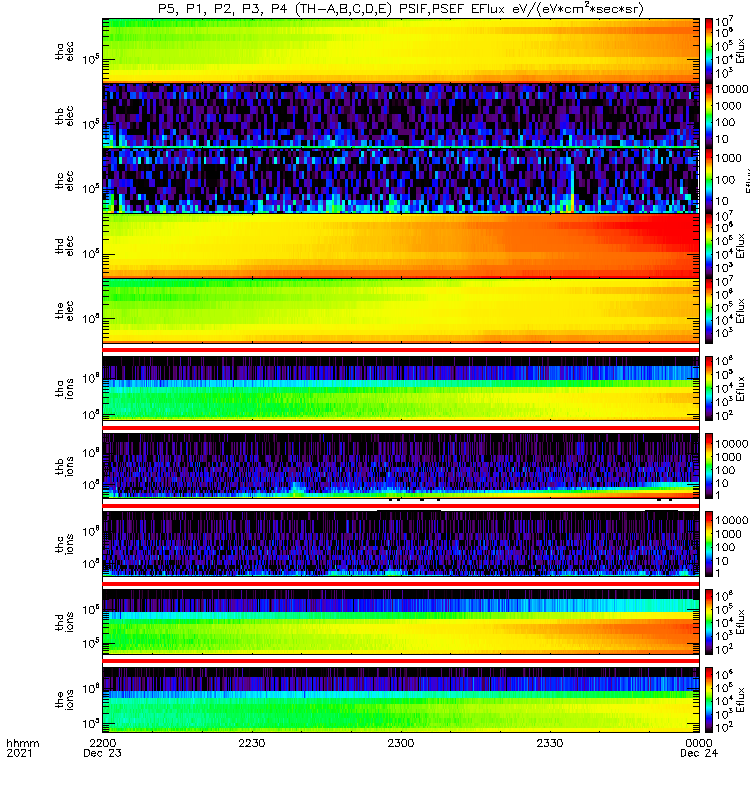Click the 0000 time tick label
The width and height of the screenshot is (750, 800).
tap(699, 743)
